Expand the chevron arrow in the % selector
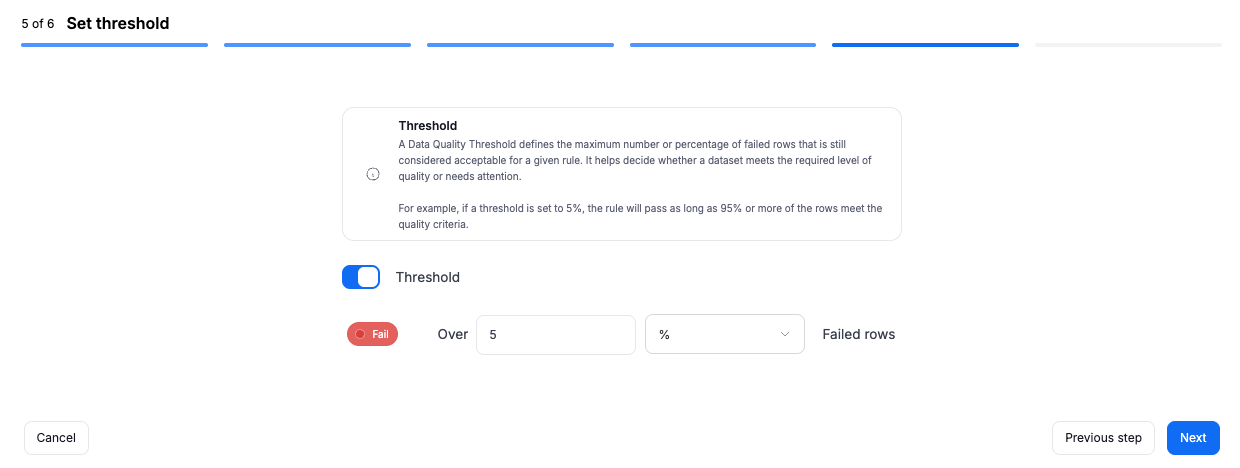 [x=785, y=334]
